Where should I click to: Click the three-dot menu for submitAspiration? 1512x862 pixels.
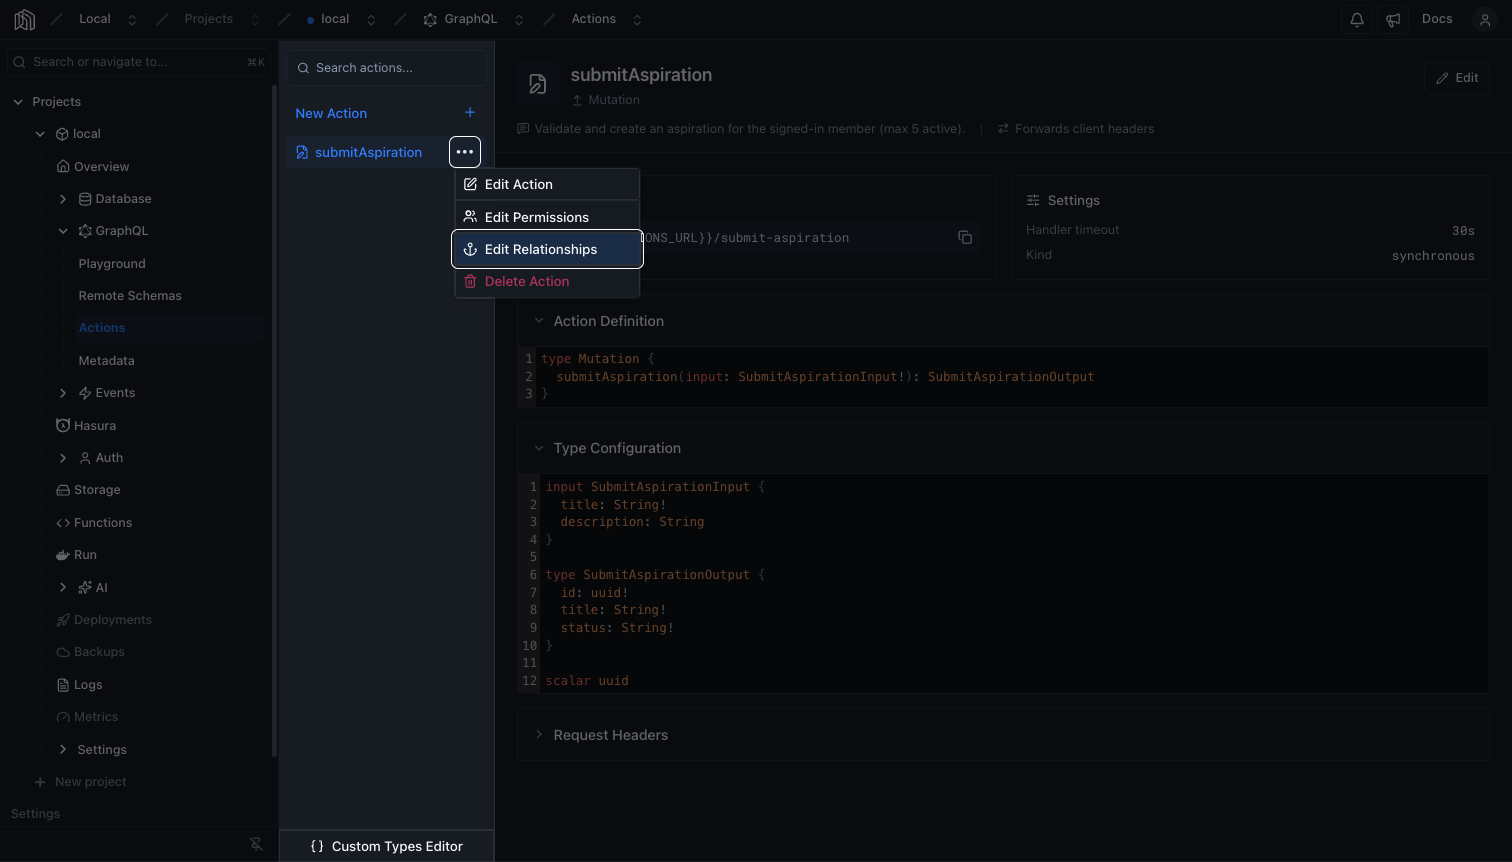pos(465,152)
